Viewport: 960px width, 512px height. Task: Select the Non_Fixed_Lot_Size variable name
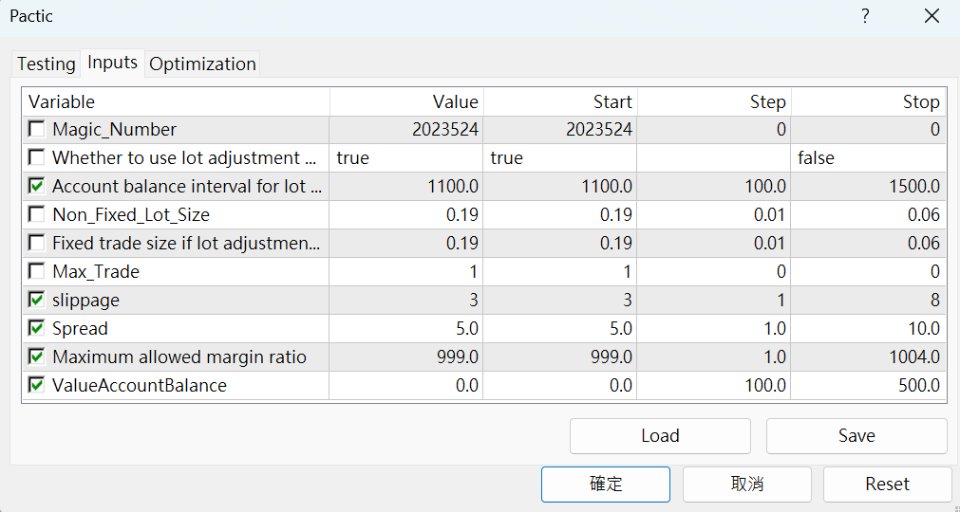(131, 215)
